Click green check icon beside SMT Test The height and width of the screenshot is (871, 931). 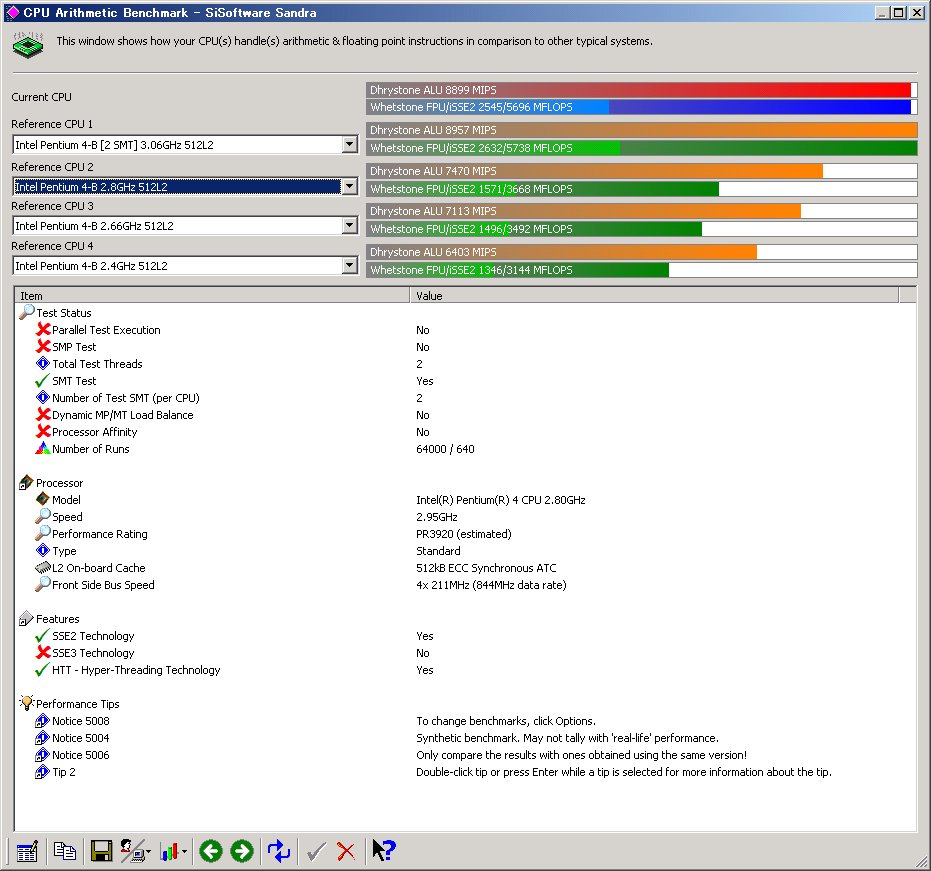click(x=42, y=380)
